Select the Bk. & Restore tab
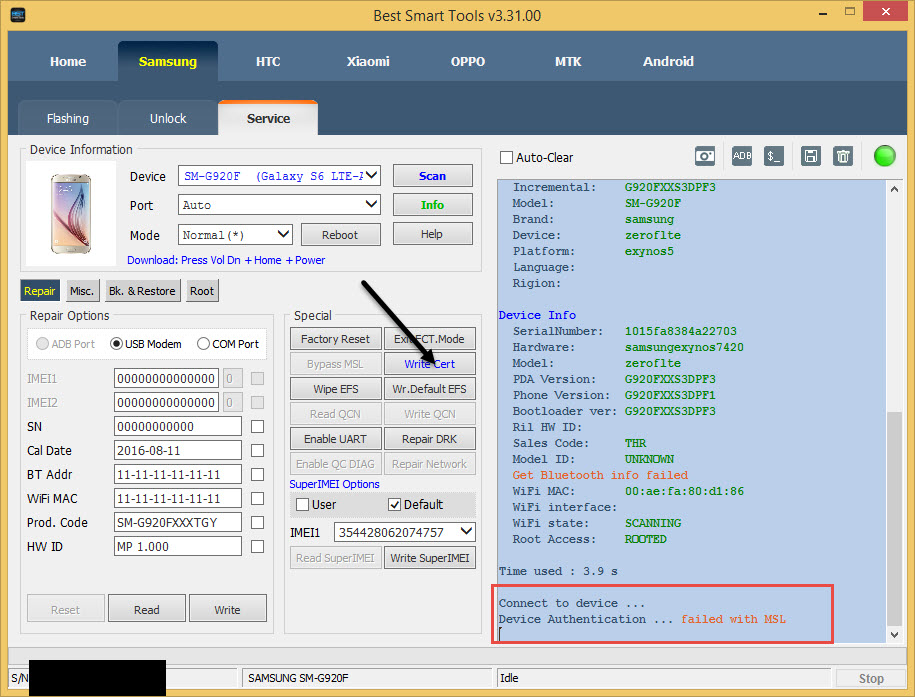This screenshot has width=915, height=697. (x=142, y=291)
